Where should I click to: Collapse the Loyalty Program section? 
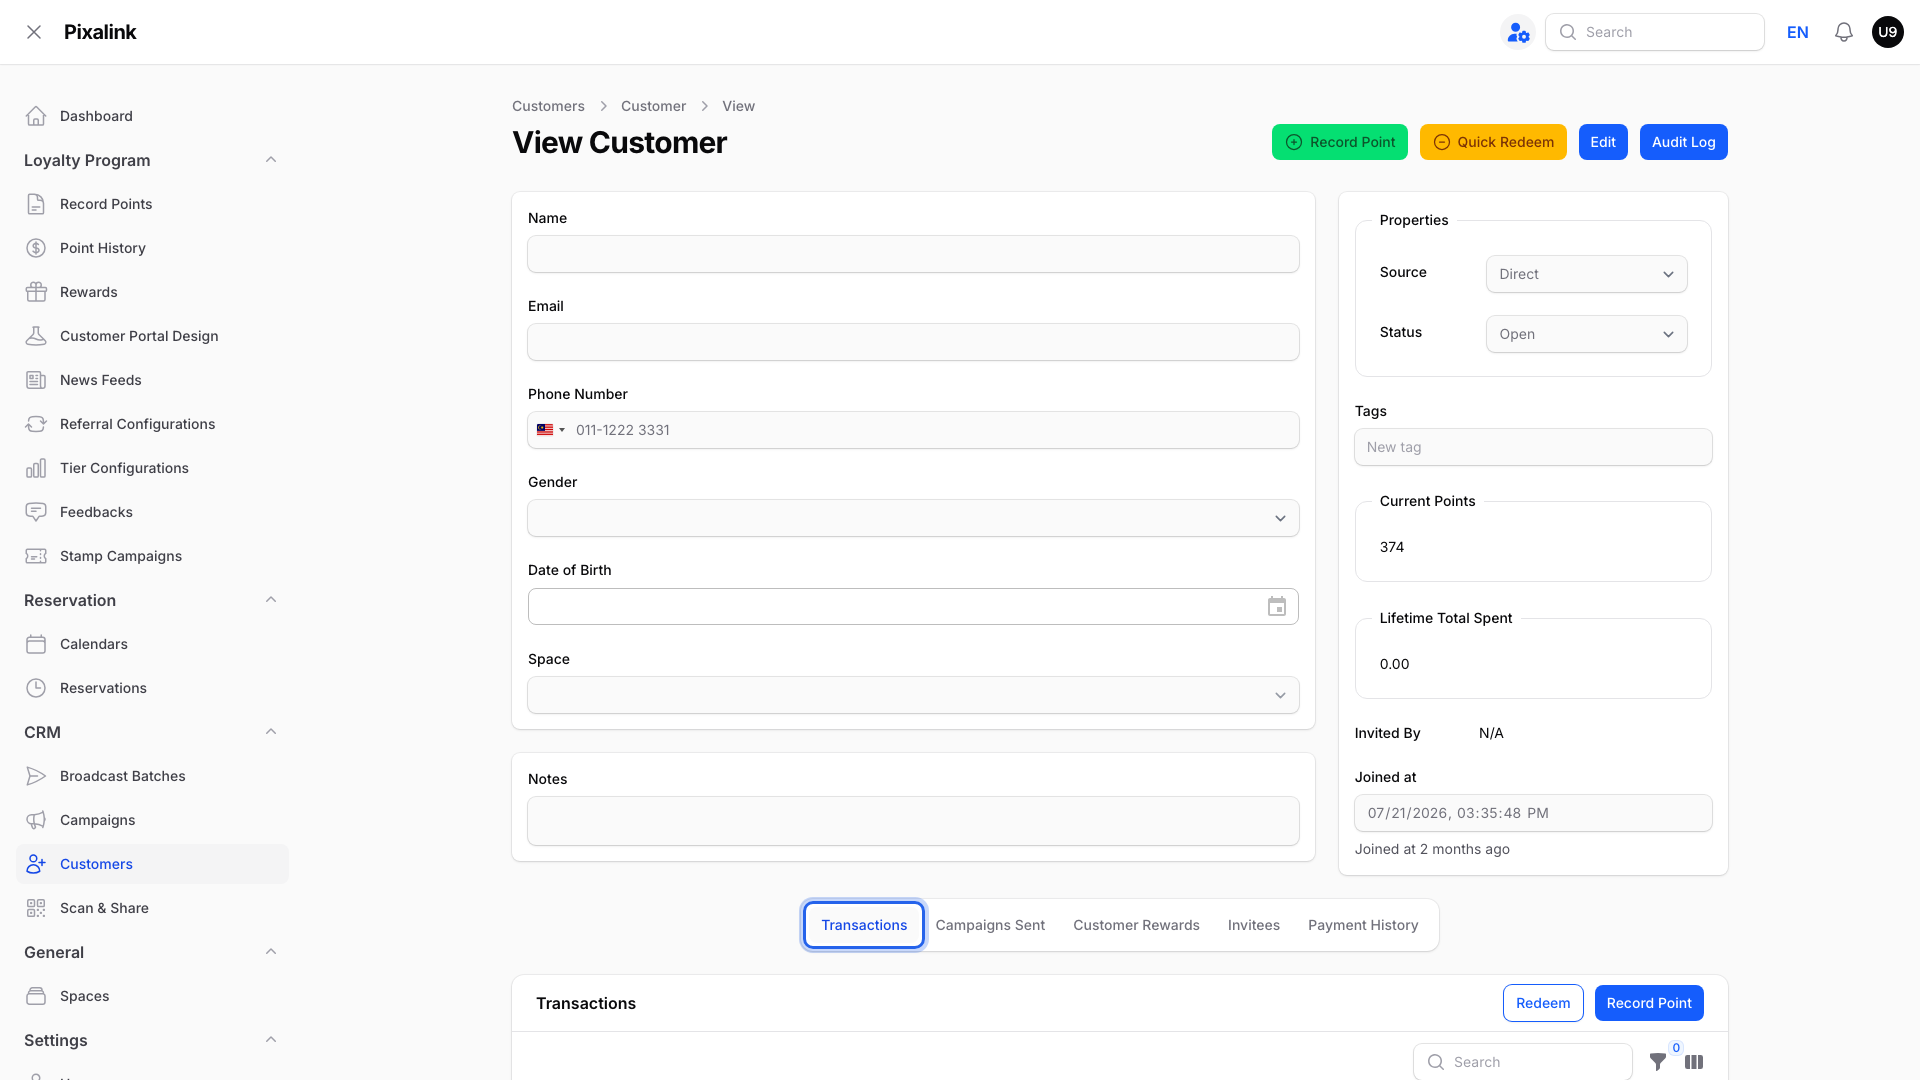coord(271,160)
